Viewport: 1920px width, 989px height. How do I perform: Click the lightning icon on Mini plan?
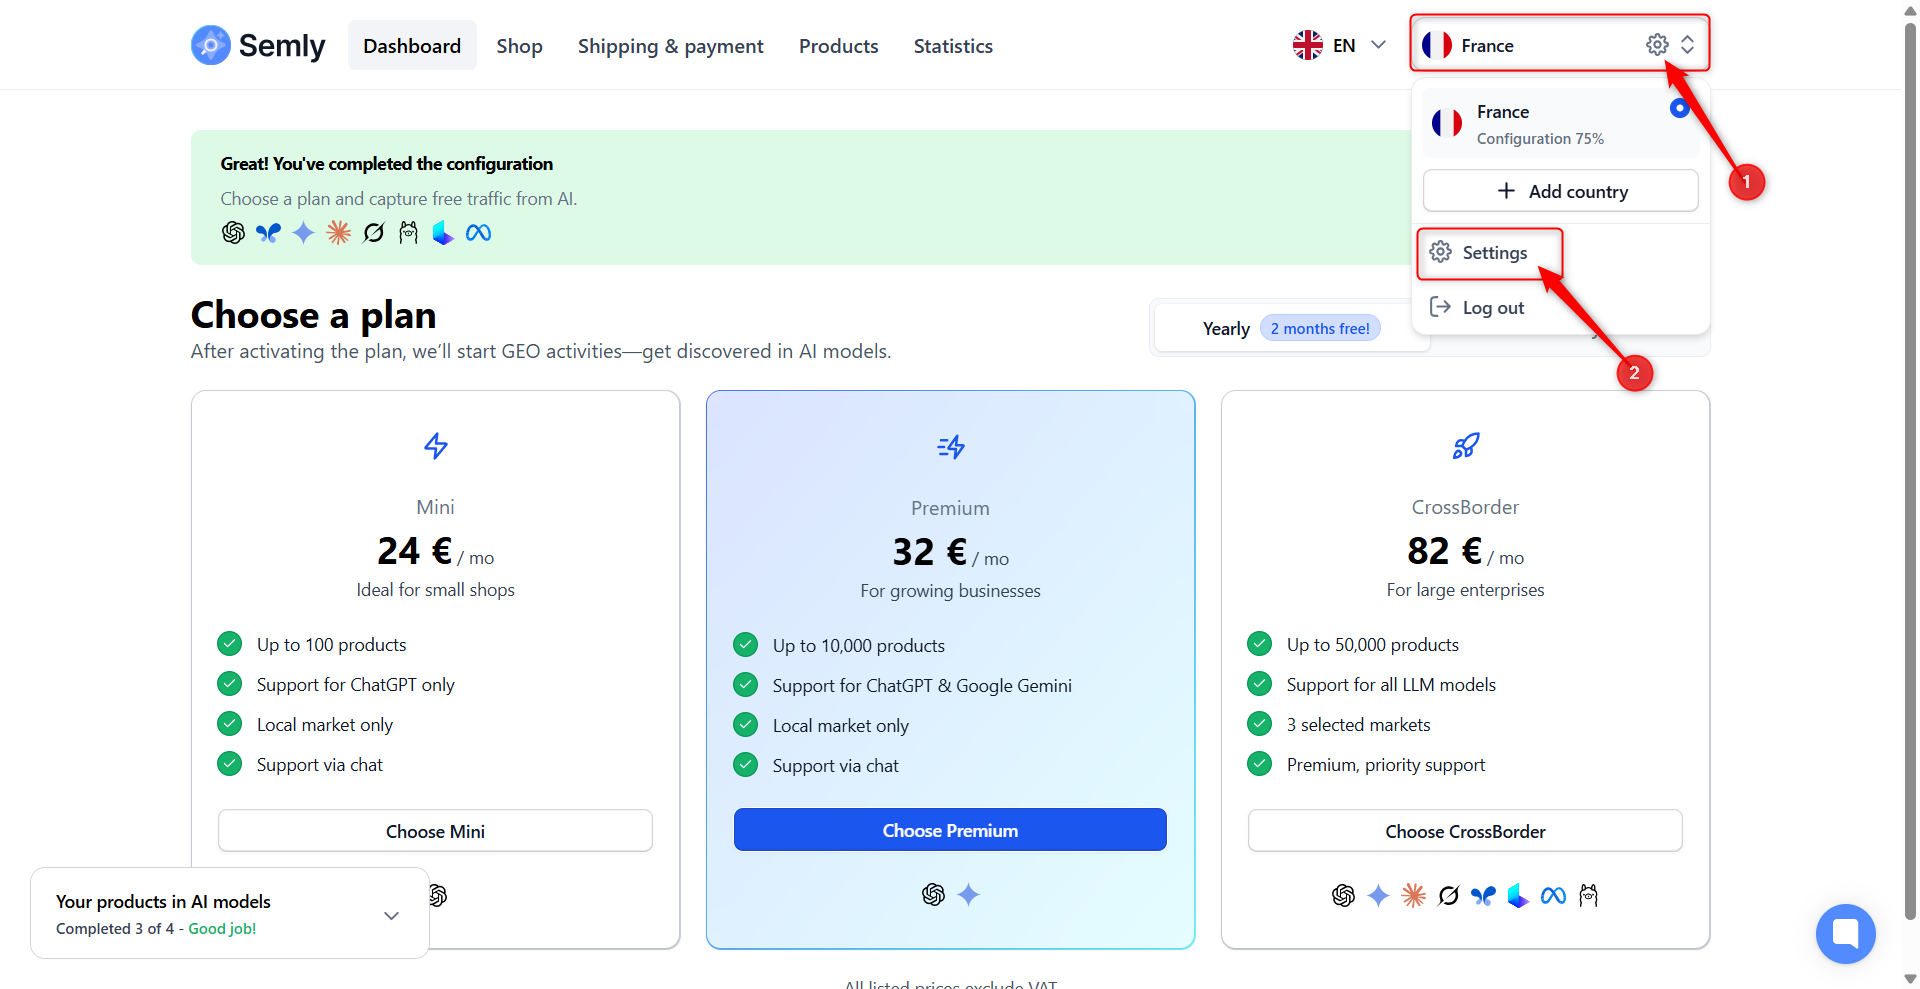(435, 446)
